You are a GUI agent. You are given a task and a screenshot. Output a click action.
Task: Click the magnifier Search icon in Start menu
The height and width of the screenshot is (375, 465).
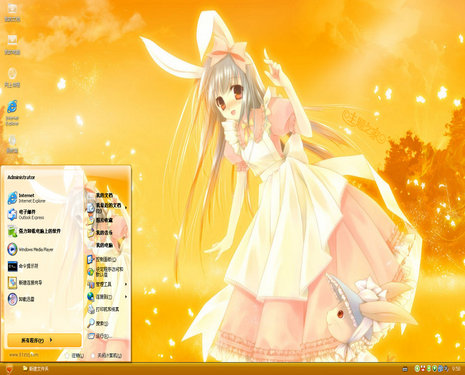coord(91,322)
